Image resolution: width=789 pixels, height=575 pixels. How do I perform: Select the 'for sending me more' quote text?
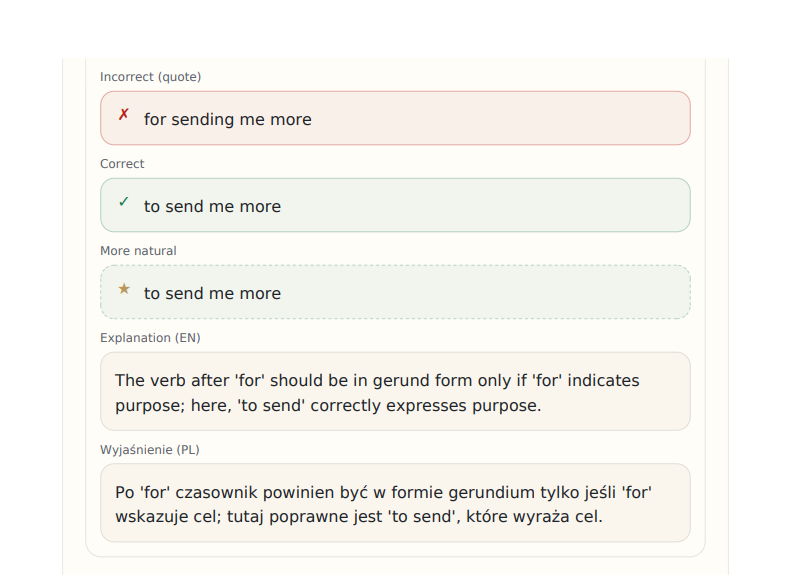(x=227, y=119)
